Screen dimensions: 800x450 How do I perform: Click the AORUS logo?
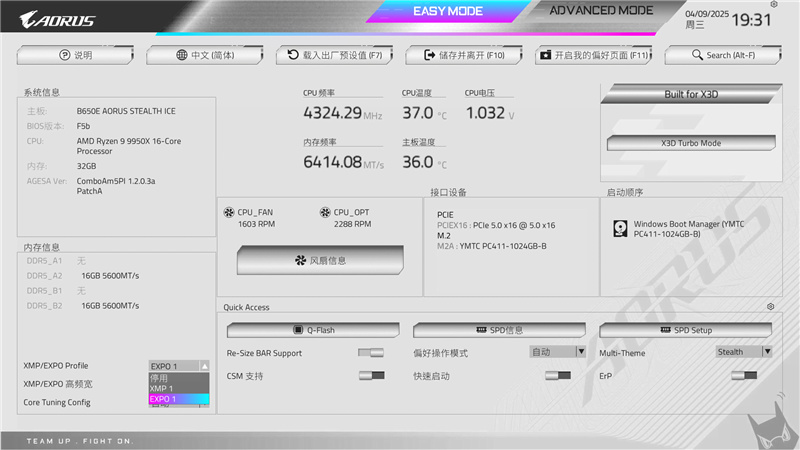point(57,20)
